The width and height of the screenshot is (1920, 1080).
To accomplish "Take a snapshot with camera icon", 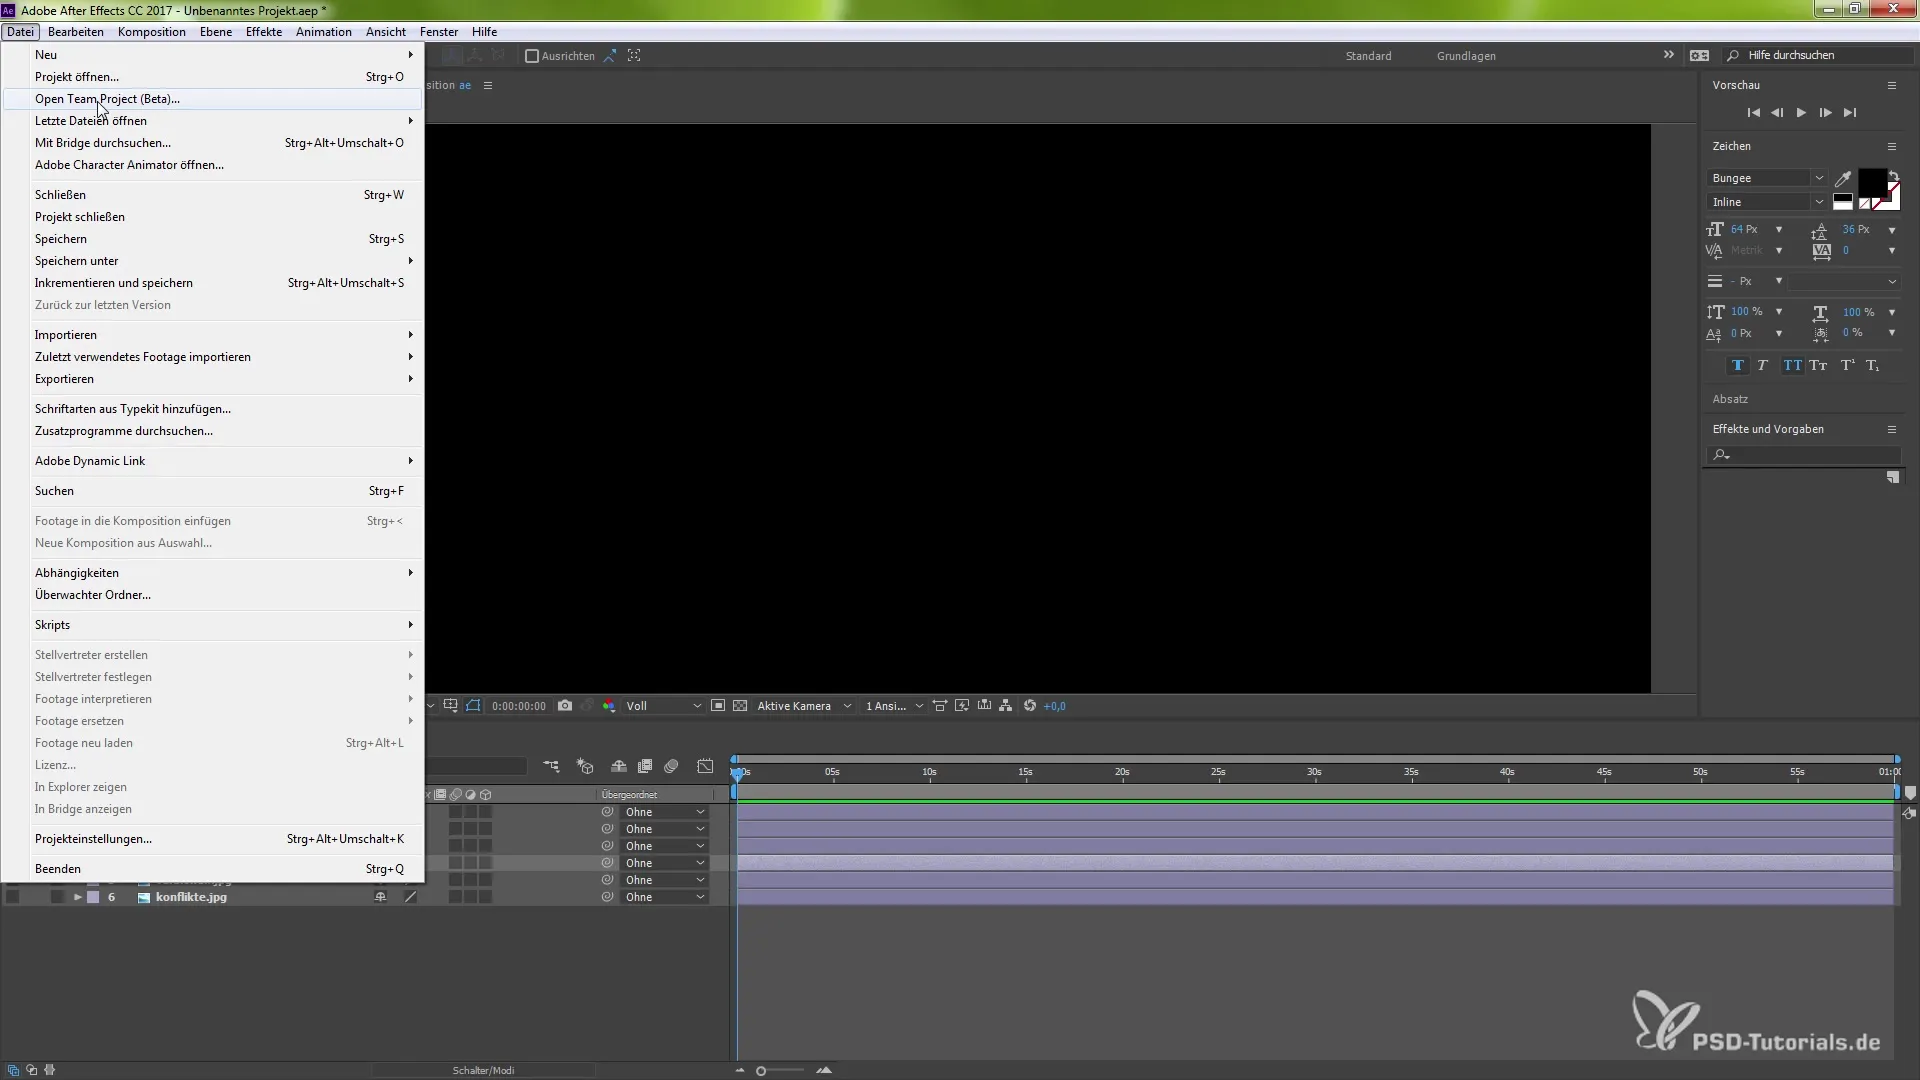I will click(565, 706).
